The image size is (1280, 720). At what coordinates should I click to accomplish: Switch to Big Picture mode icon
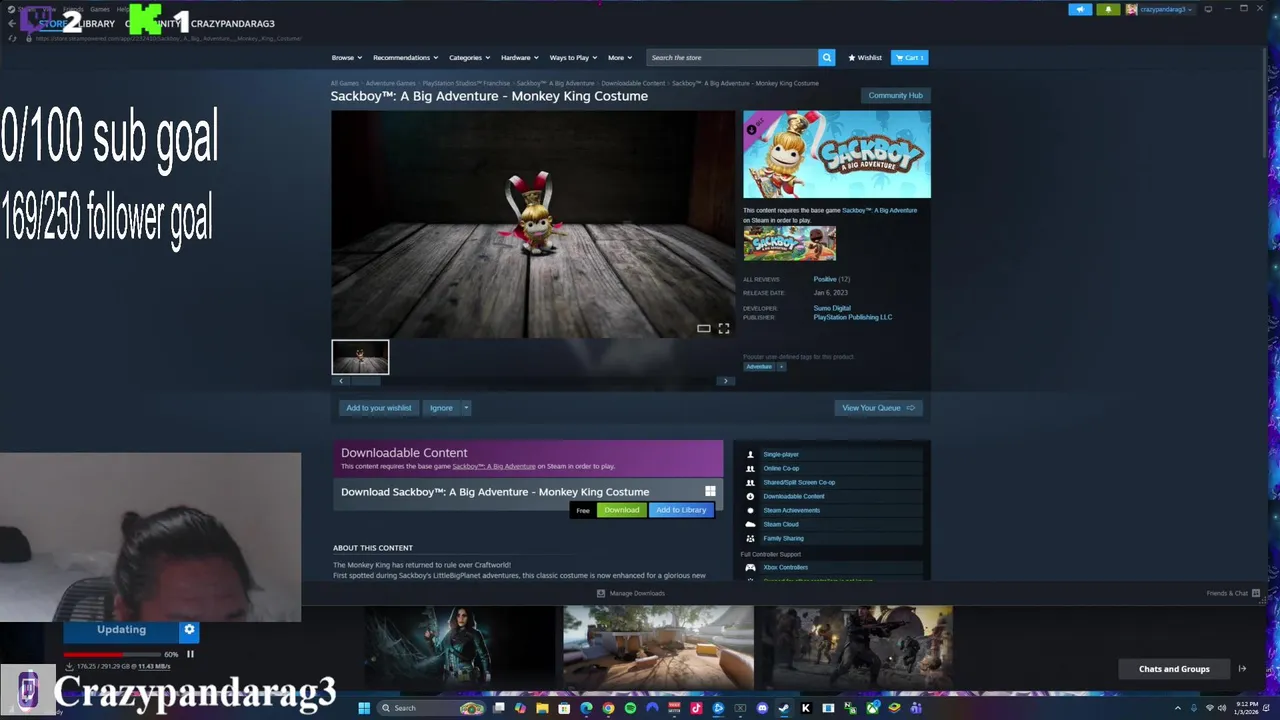point(1208,9)
